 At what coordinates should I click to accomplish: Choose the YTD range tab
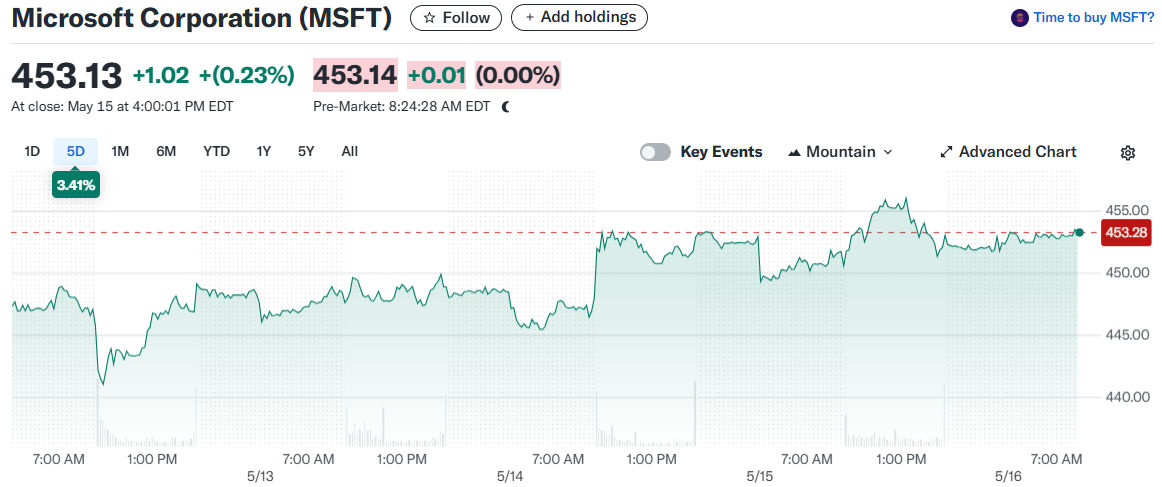(216, 152)
